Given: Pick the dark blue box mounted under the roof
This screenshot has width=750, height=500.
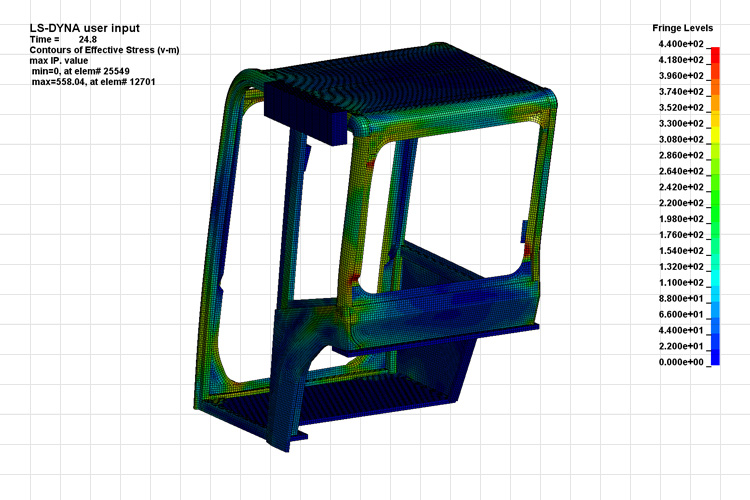Looking at the screenshot, I should click(305, 113).
